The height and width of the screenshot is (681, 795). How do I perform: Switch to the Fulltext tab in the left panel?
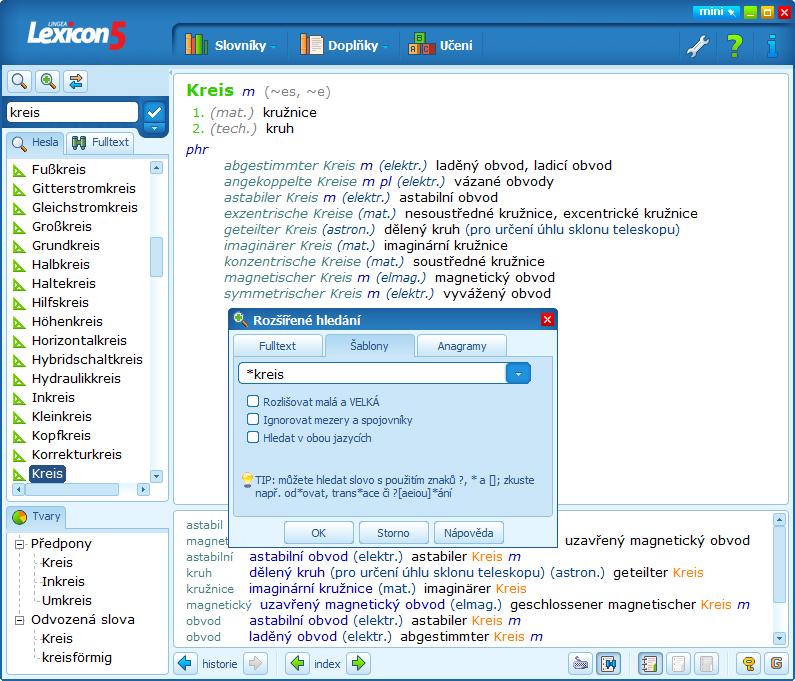coord(100,142)
